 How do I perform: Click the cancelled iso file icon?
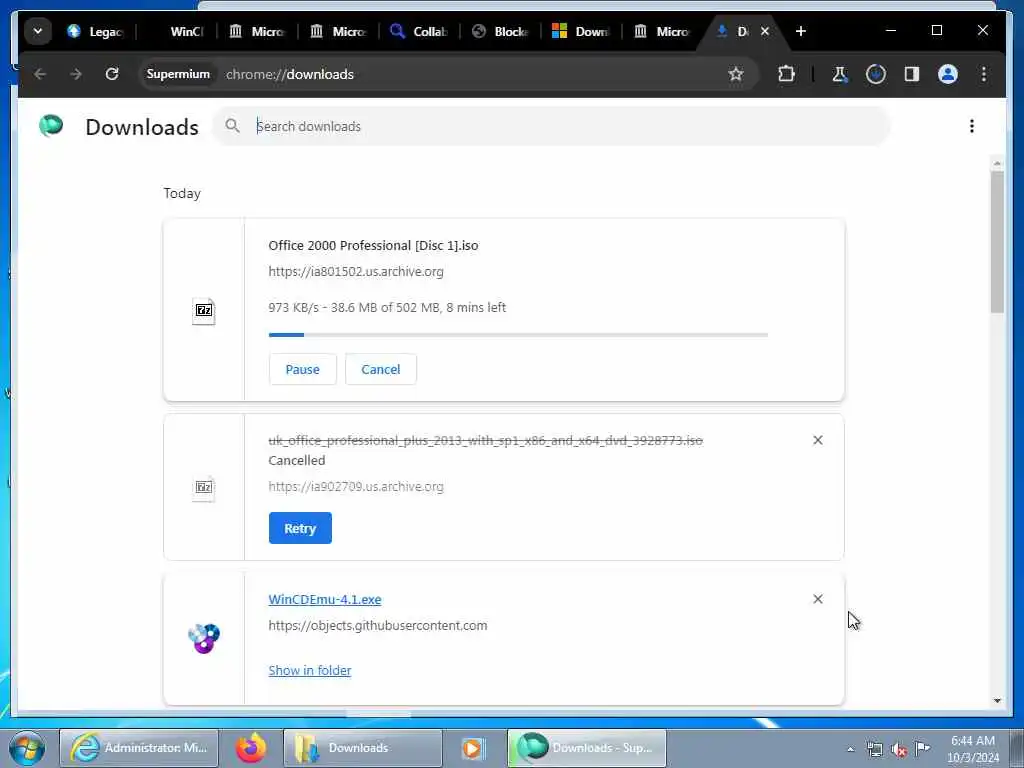(x=204, y=488)
